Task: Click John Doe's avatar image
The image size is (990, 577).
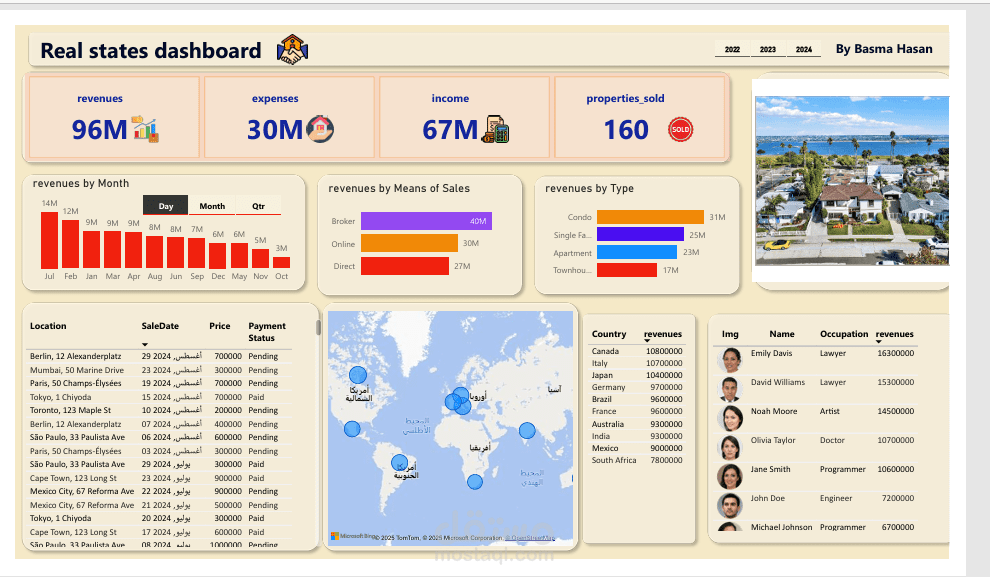Action: coord(730,505)
